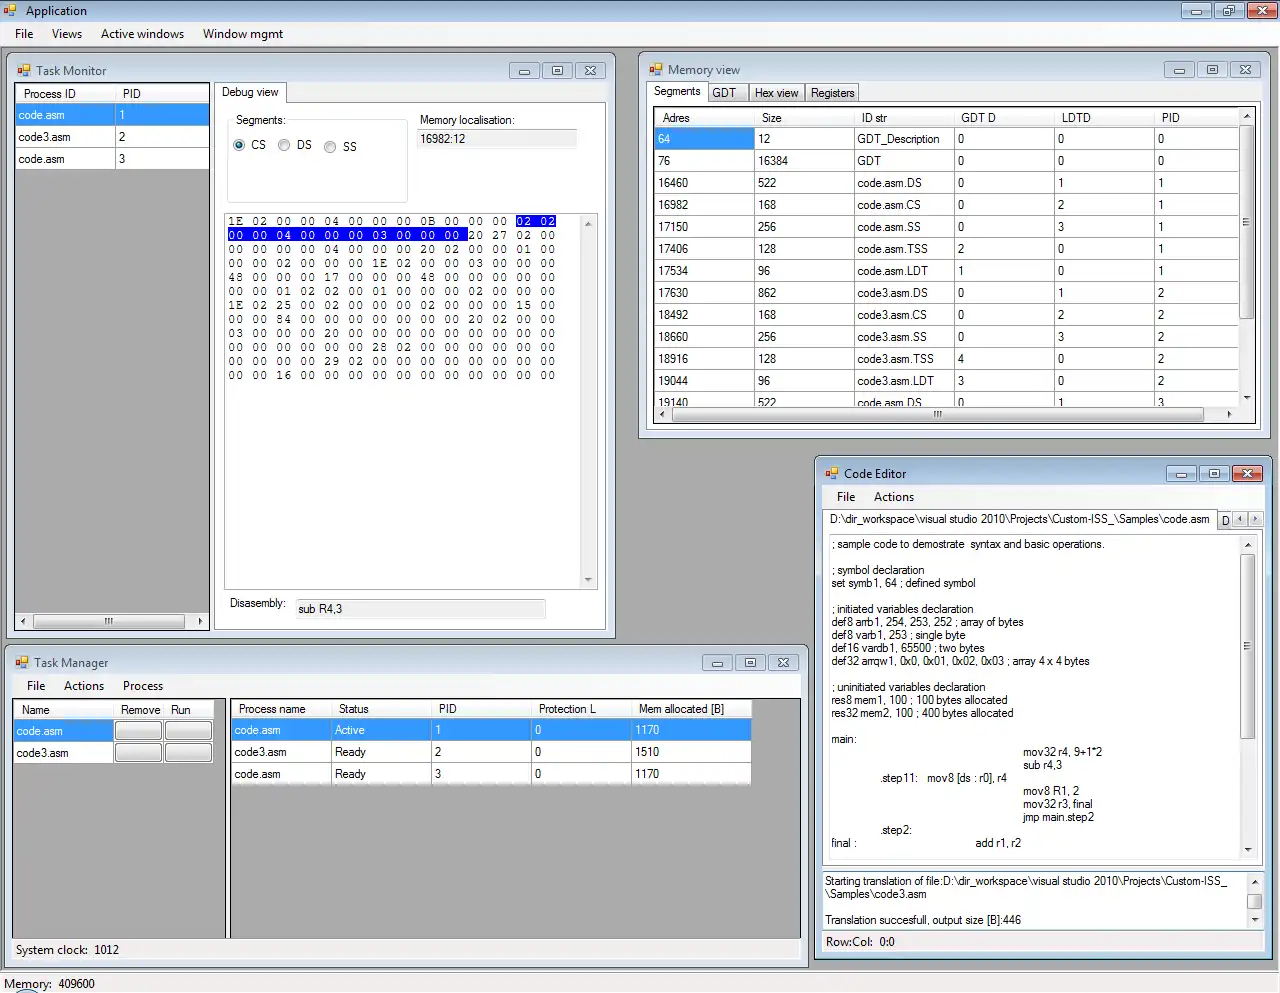The height and width of the screenshot is (993, 1280).
Task: Select the code3.asm.CS segment row
Action: click(890, 315)
